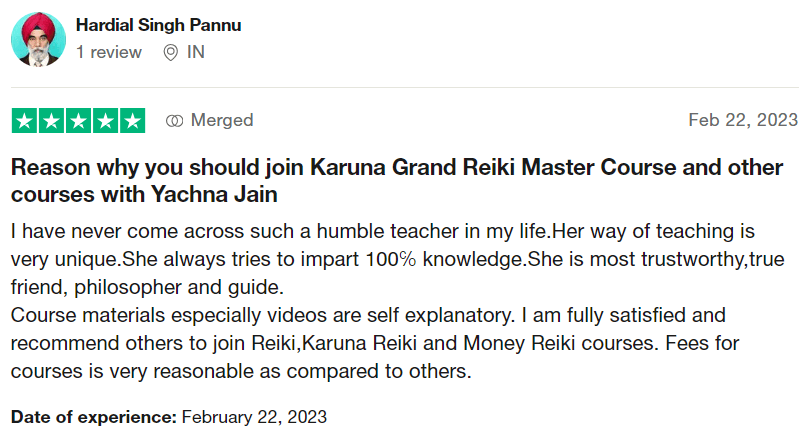Select the 'IN' country code
The height and width of the screenshot is (433, 812).
(196, 52)
